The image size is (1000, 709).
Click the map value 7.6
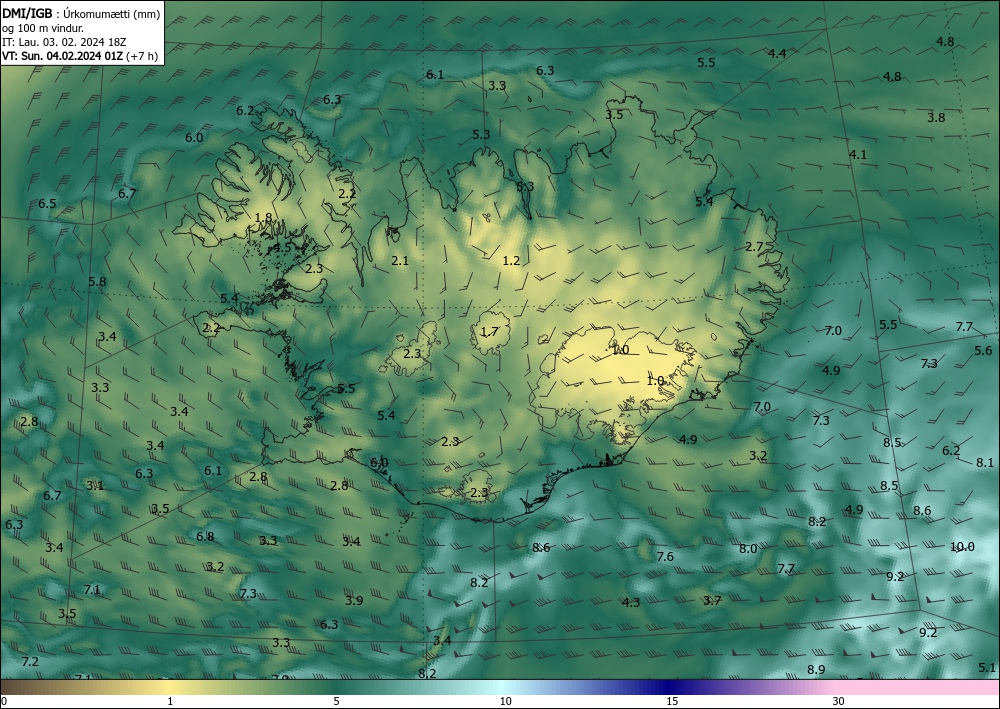665,557
